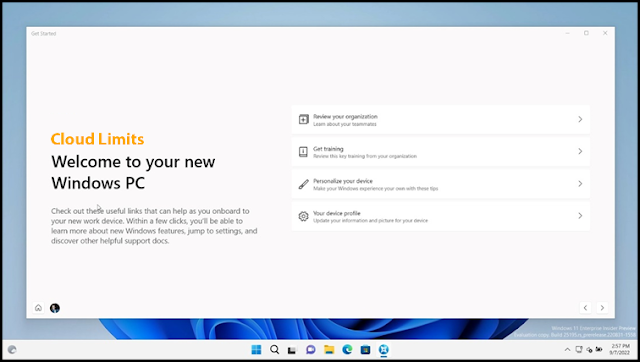
Task: Click the Personalize your device pen icon
Action: pyautogui.click(x=303, y=184)
